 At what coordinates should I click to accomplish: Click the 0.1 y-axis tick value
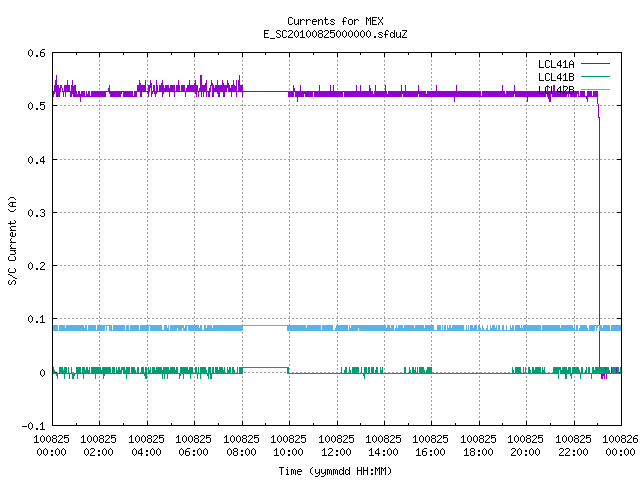coord(36,319)
